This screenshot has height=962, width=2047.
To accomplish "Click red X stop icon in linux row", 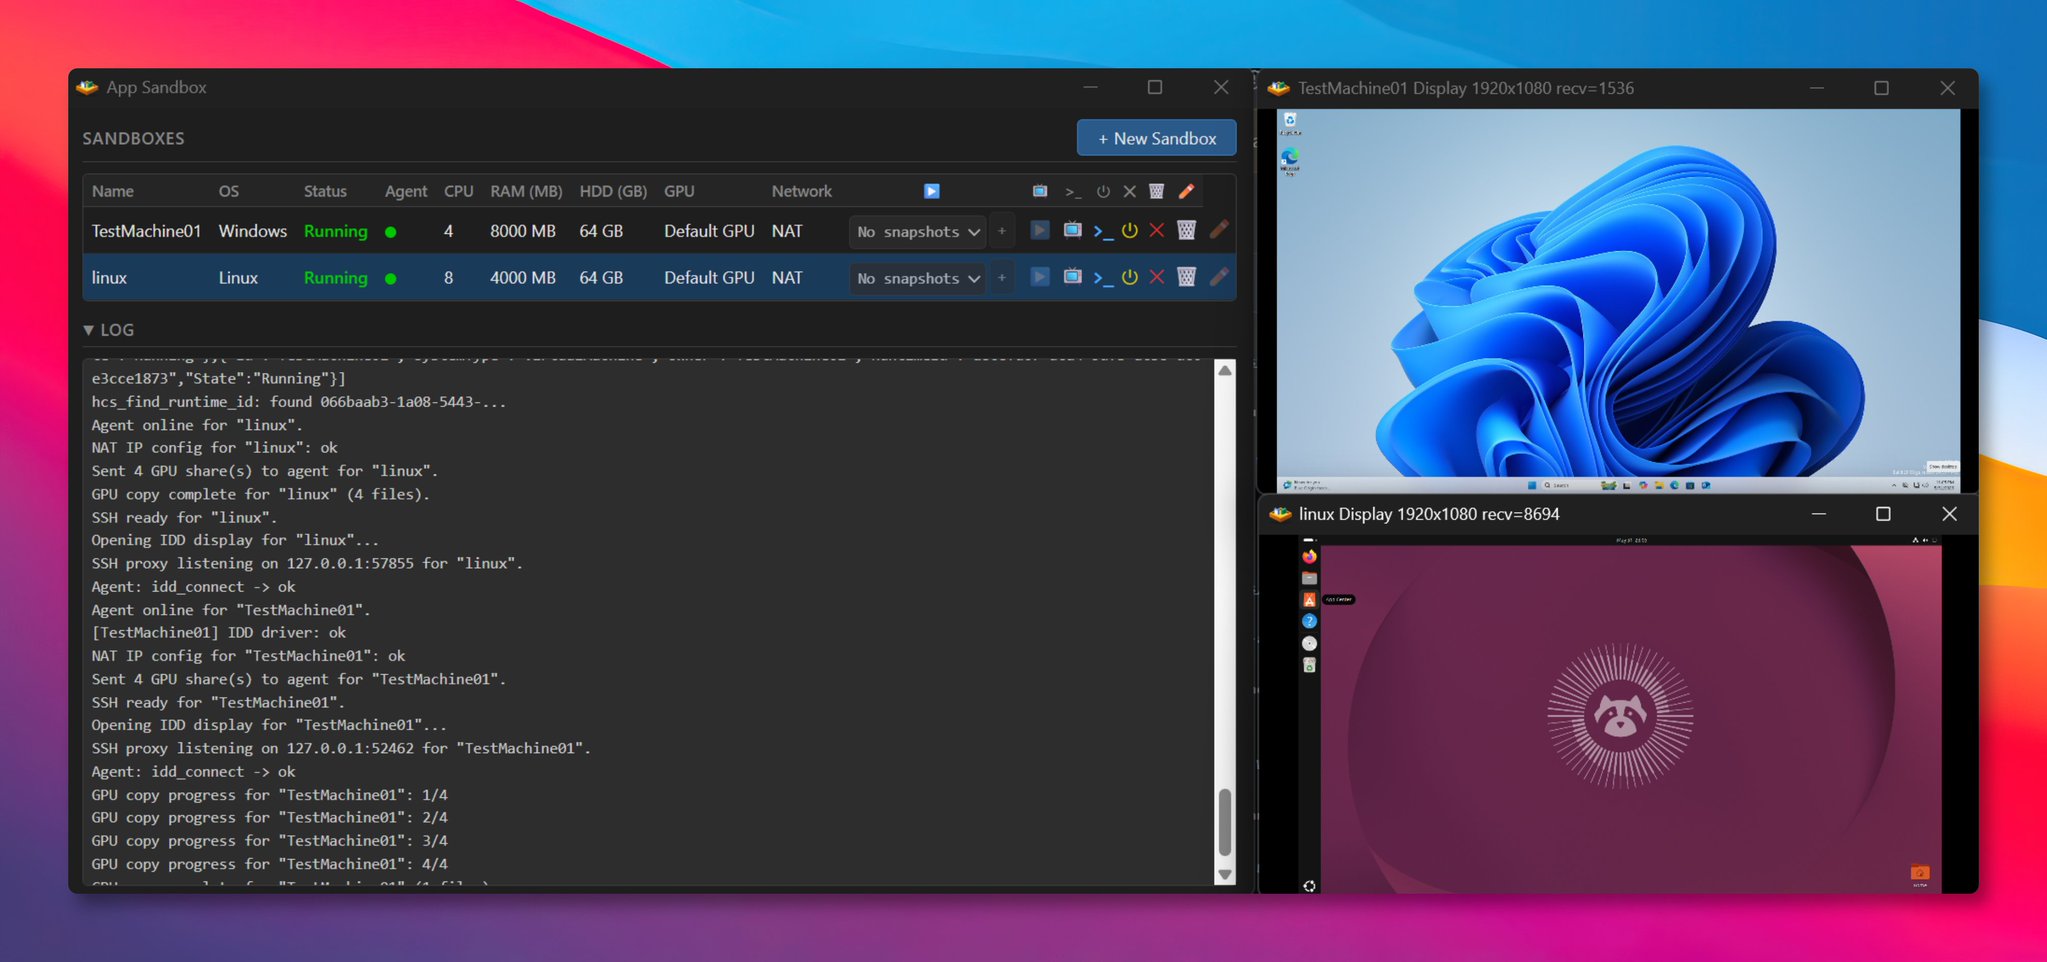I will (x=1157, y=277).
